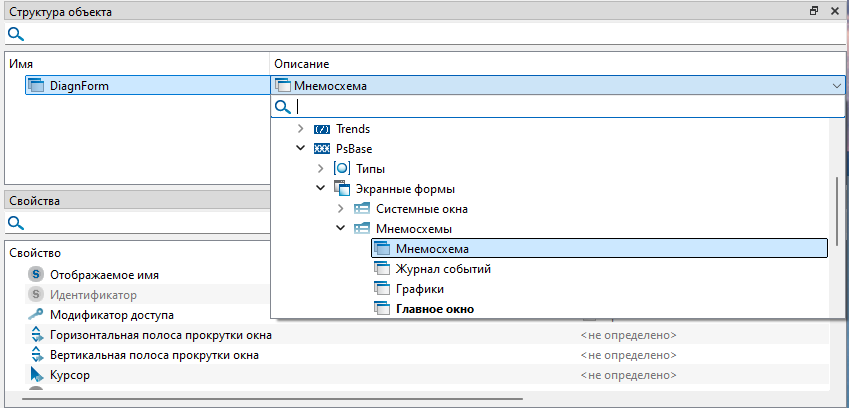This screenshot has height=408, width=849.
Task: Expand the Системные окна node
Action: click(x=341, y=209)
